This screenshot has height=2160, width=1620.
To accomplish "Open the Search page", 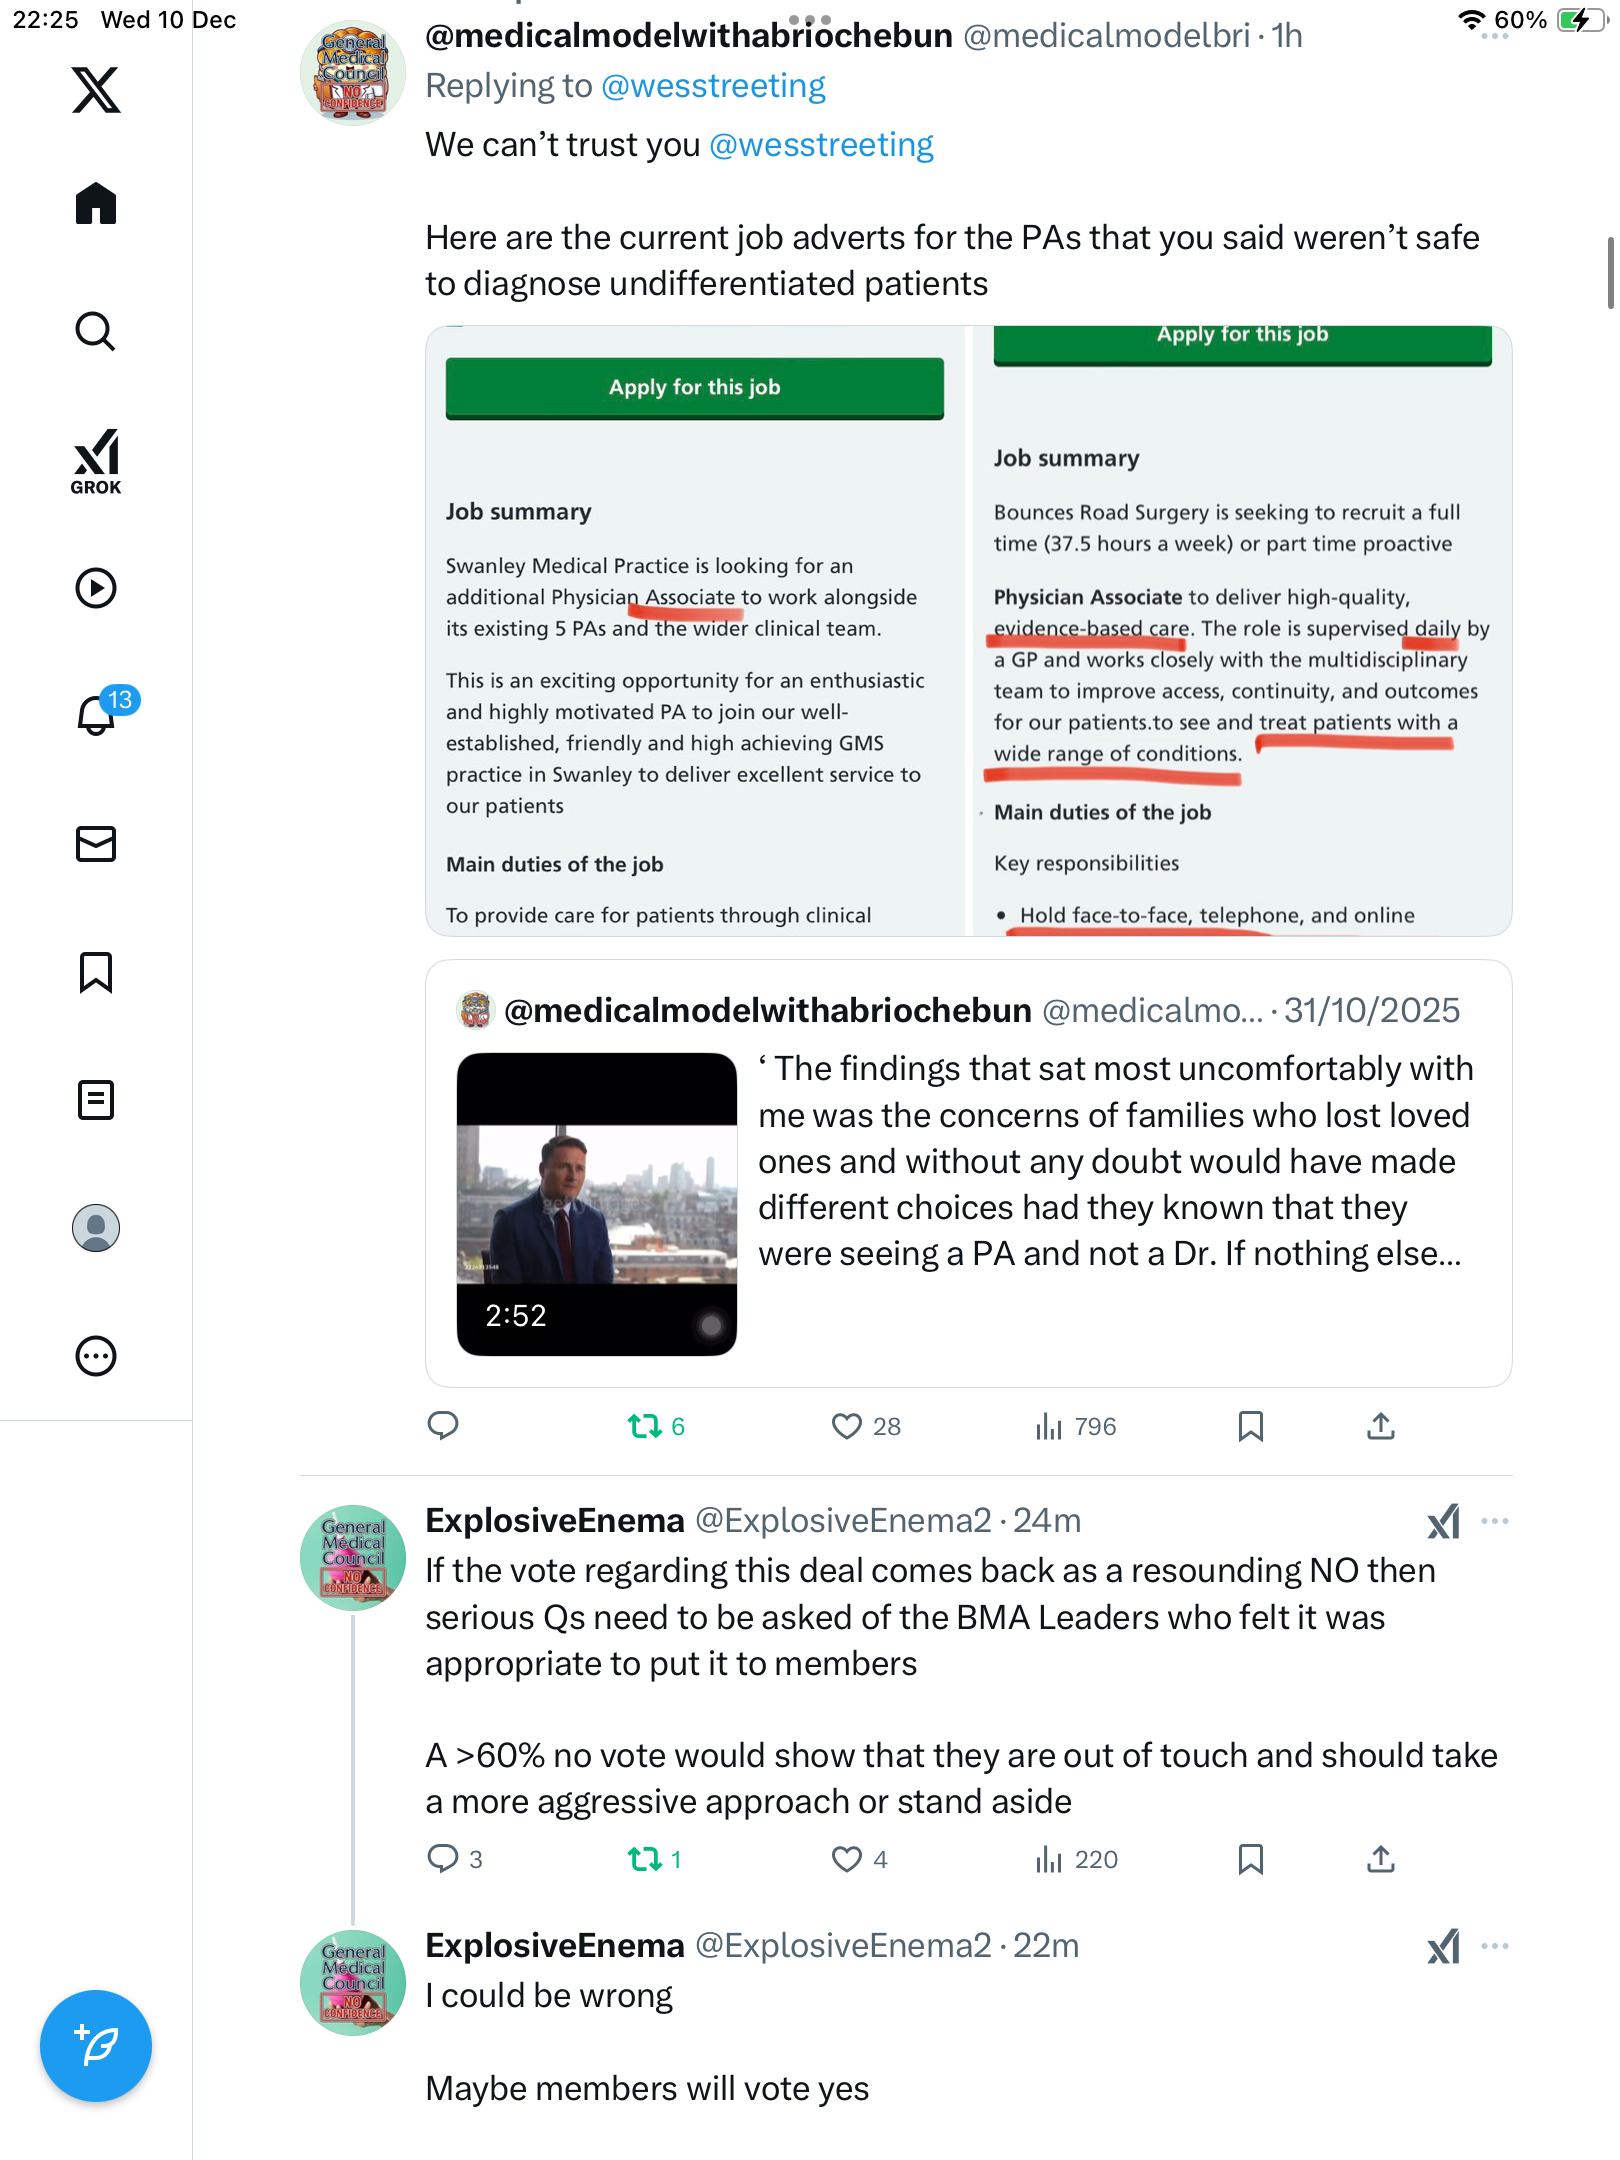I will click(96, 331).
